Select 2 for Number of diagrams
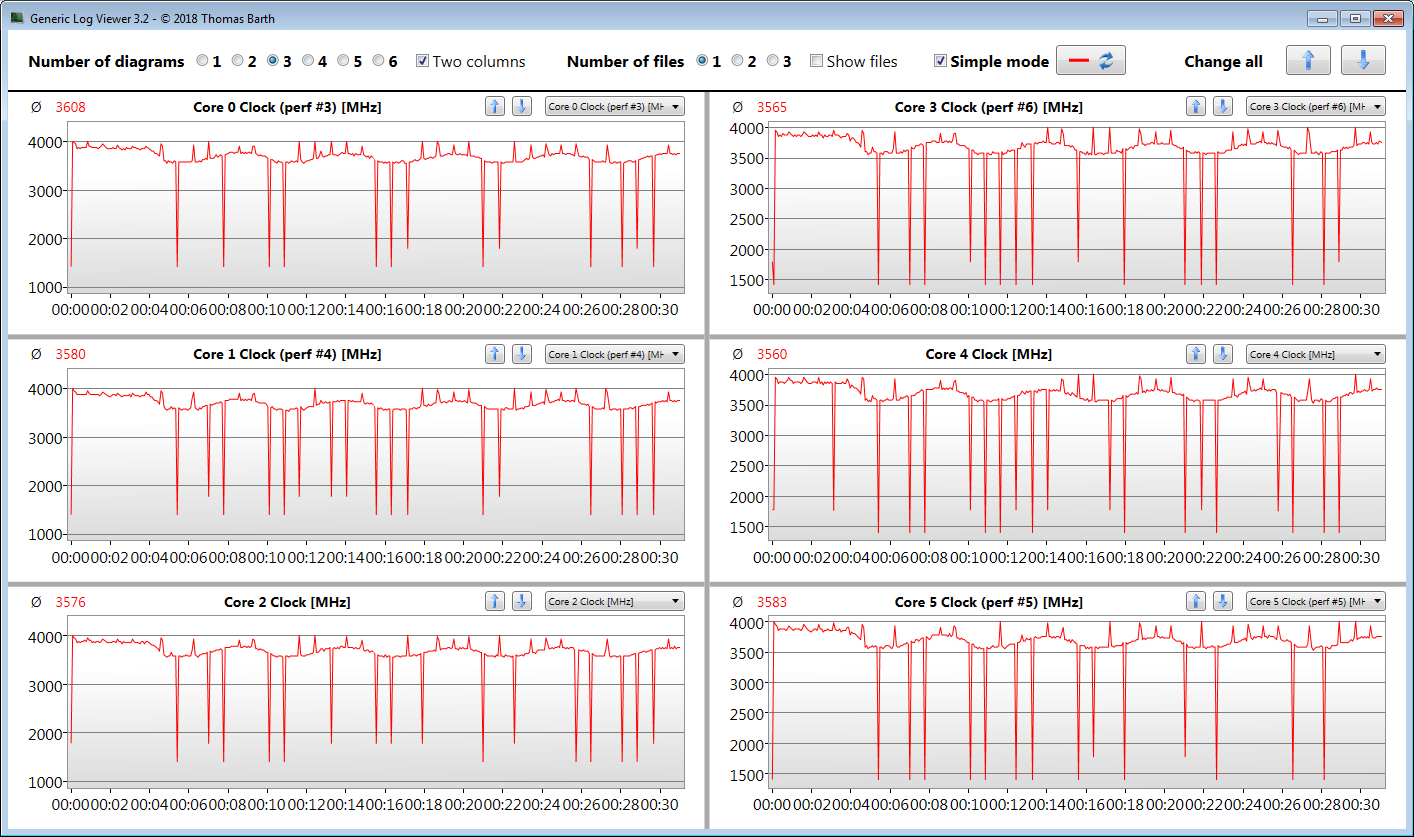This screenshot has width=1414, height=837. pos(238,61)
